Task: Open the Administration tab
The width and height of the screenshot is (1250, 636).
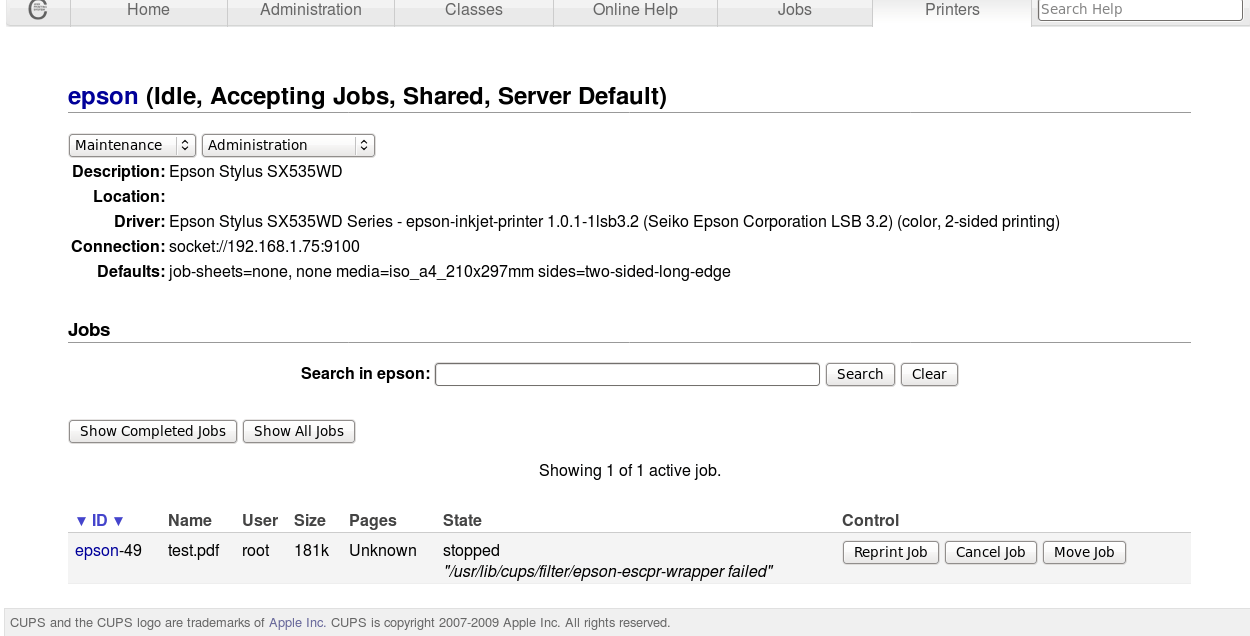Action: [310, 10]
